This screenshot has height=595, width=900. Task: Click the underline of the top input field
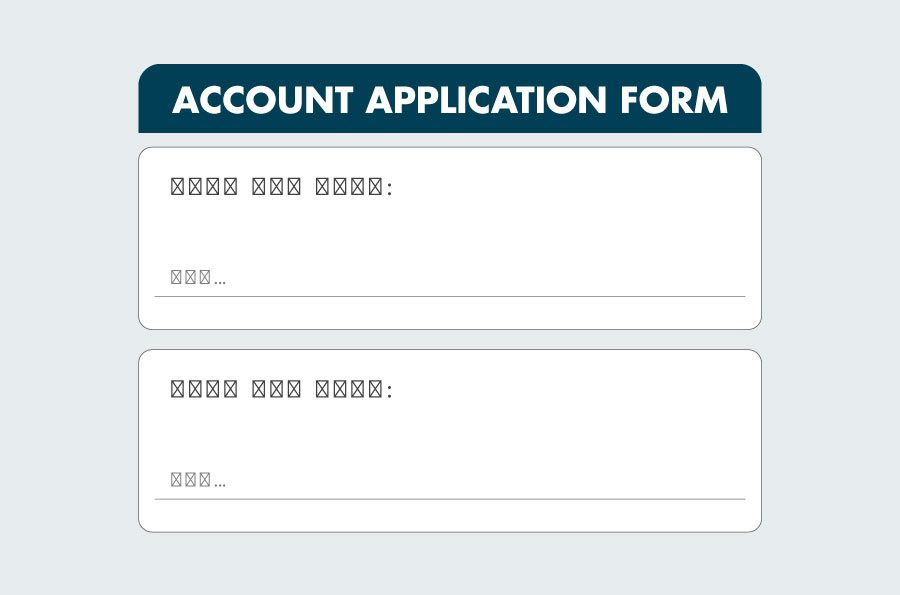click(450, 296)
